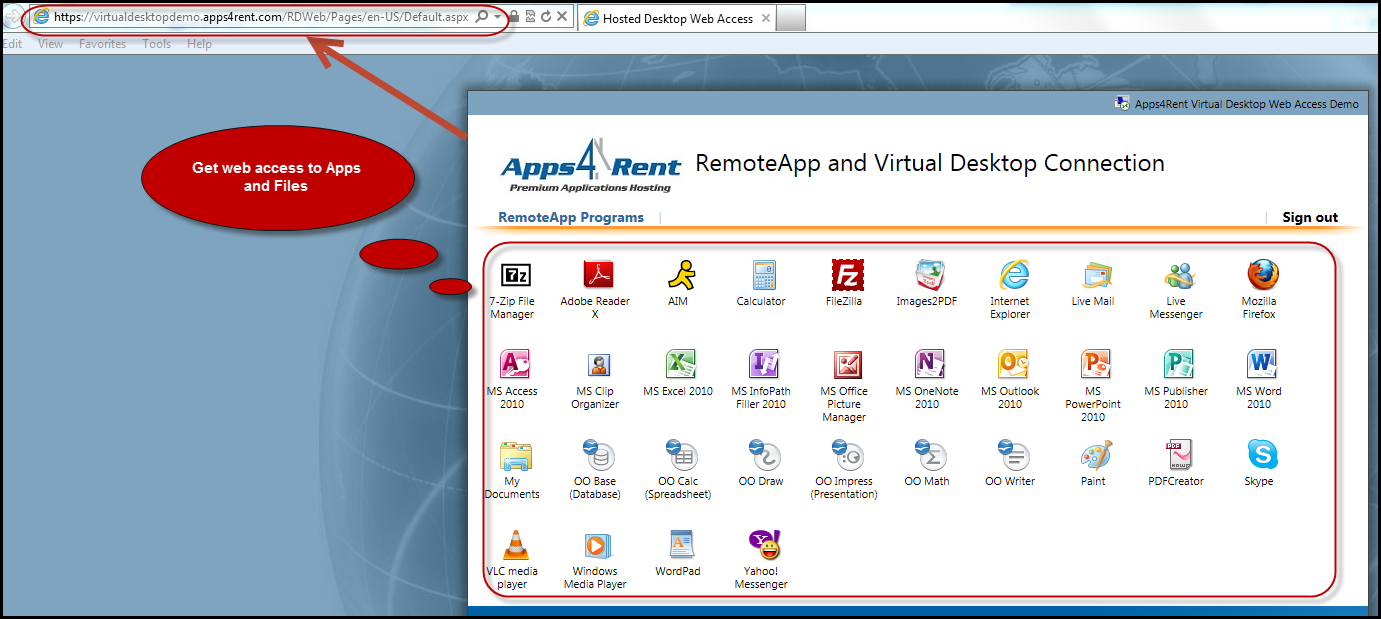Screen dimensions: 1381x619
Task: Click the security lock icon in address bar
Action: point(514,17)
